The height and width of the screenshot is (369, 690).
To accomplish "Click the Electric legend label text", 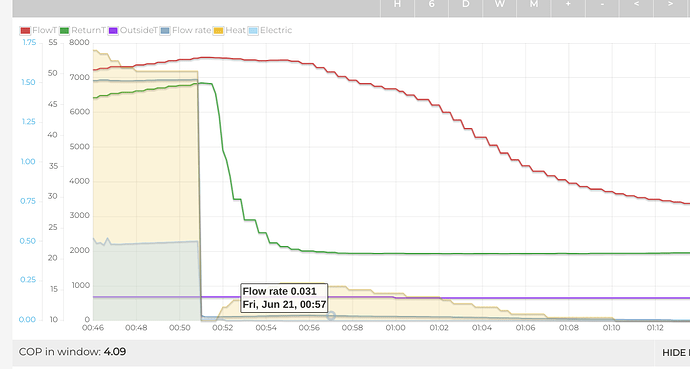I will (x=276, y=30).
